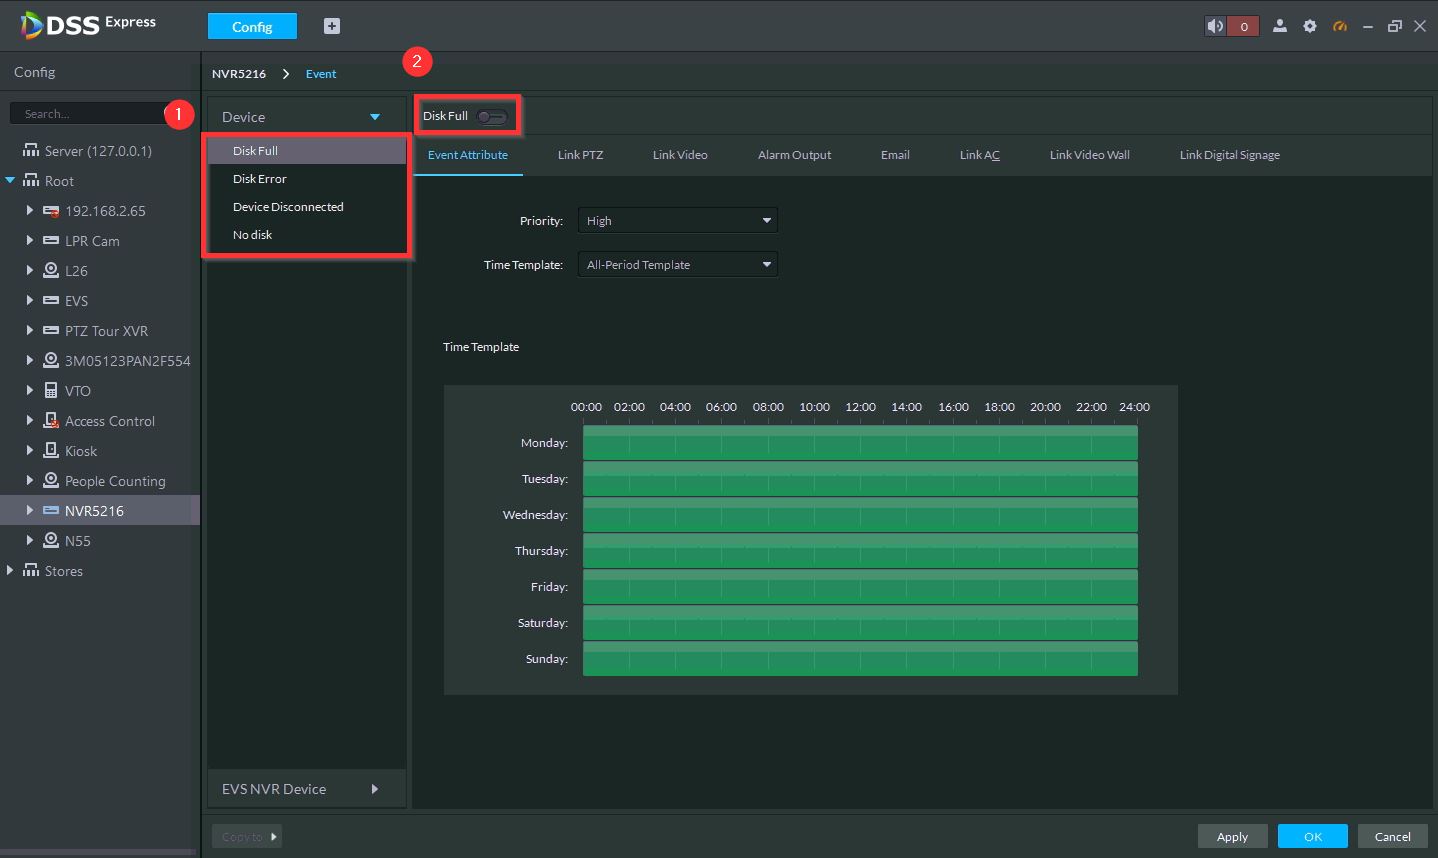Open the Alarm Output tab
Screen dimensions: 1438x858
coord(794,155)
